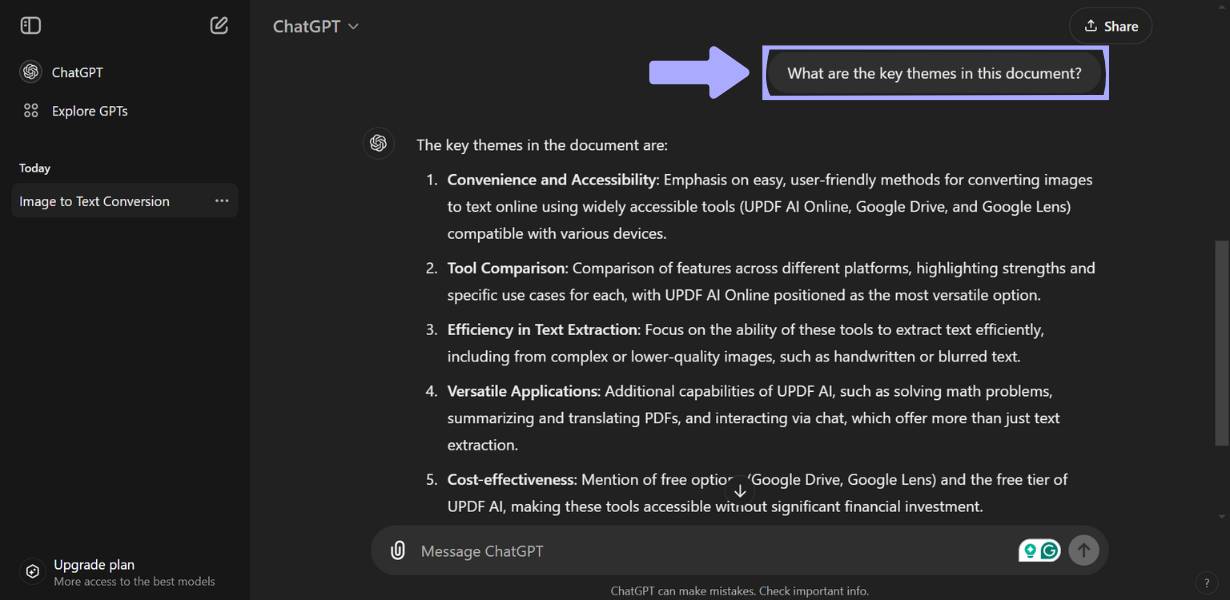1230x600 pixels.
Task: Click the 'Efficiency in Text Extraction' heading
Action: coord(542,329)
